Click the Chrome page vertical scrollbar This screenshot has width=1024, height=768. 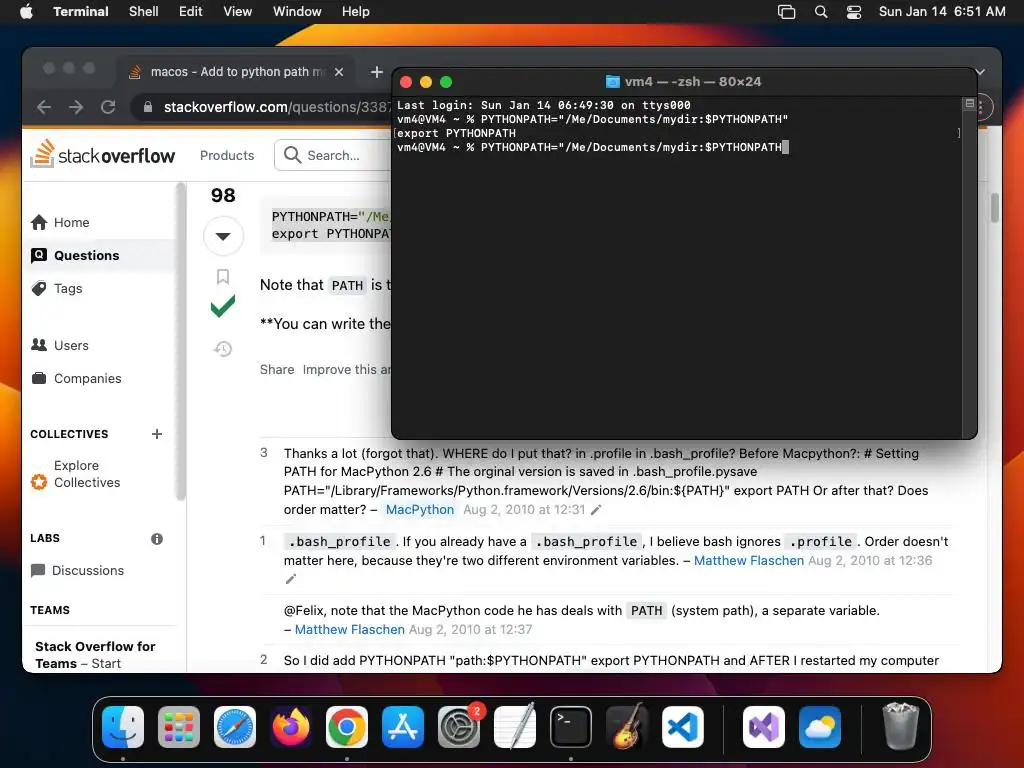coord(995,209)
